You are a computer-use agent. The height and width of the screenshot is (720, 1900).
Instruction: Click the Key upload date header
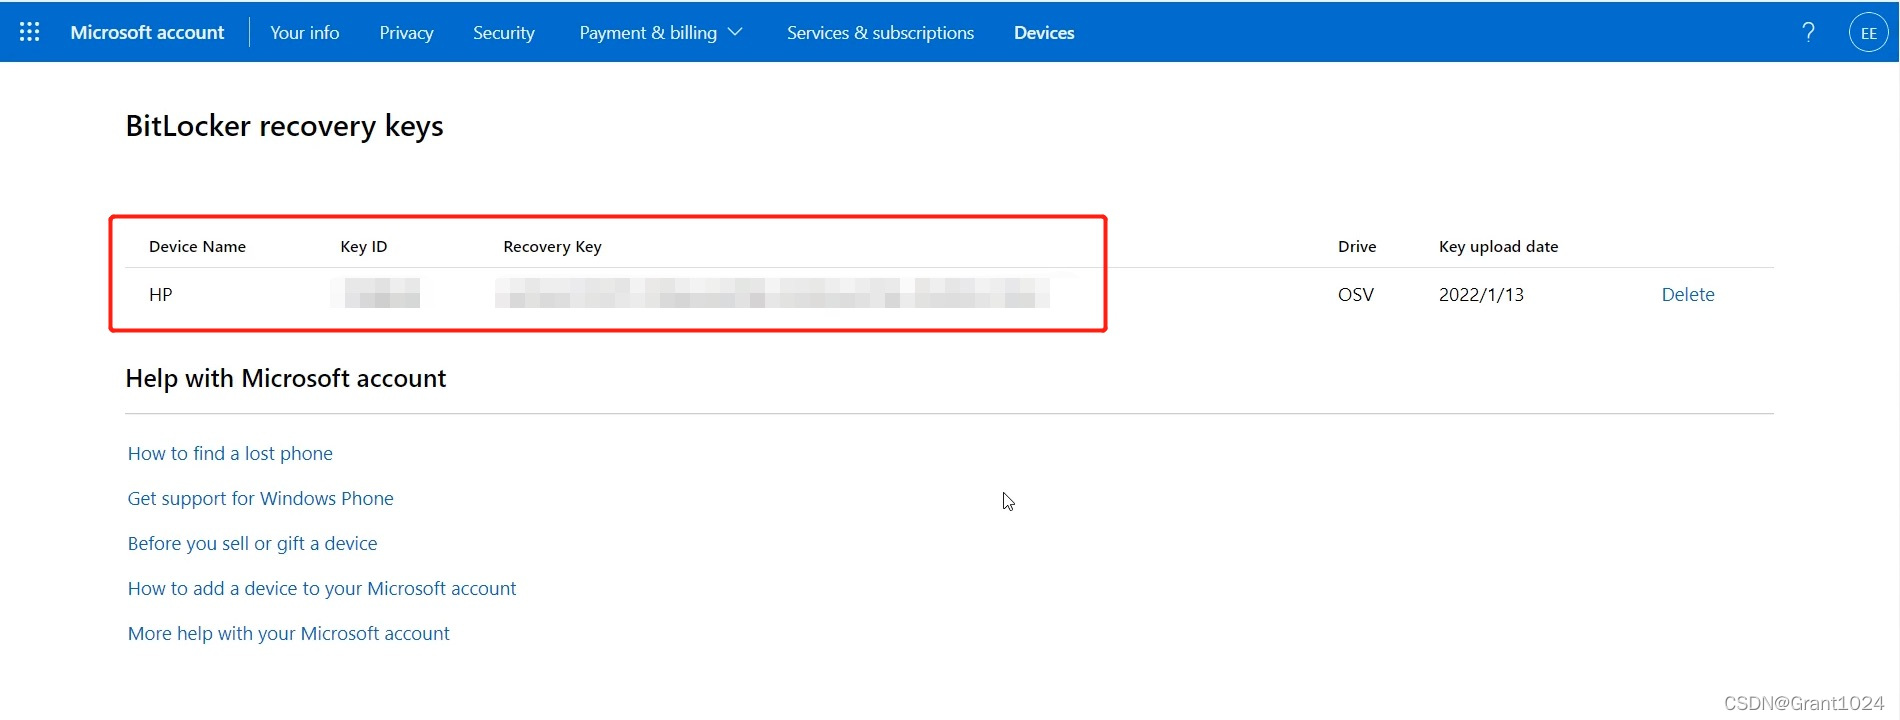point(1498,246)
